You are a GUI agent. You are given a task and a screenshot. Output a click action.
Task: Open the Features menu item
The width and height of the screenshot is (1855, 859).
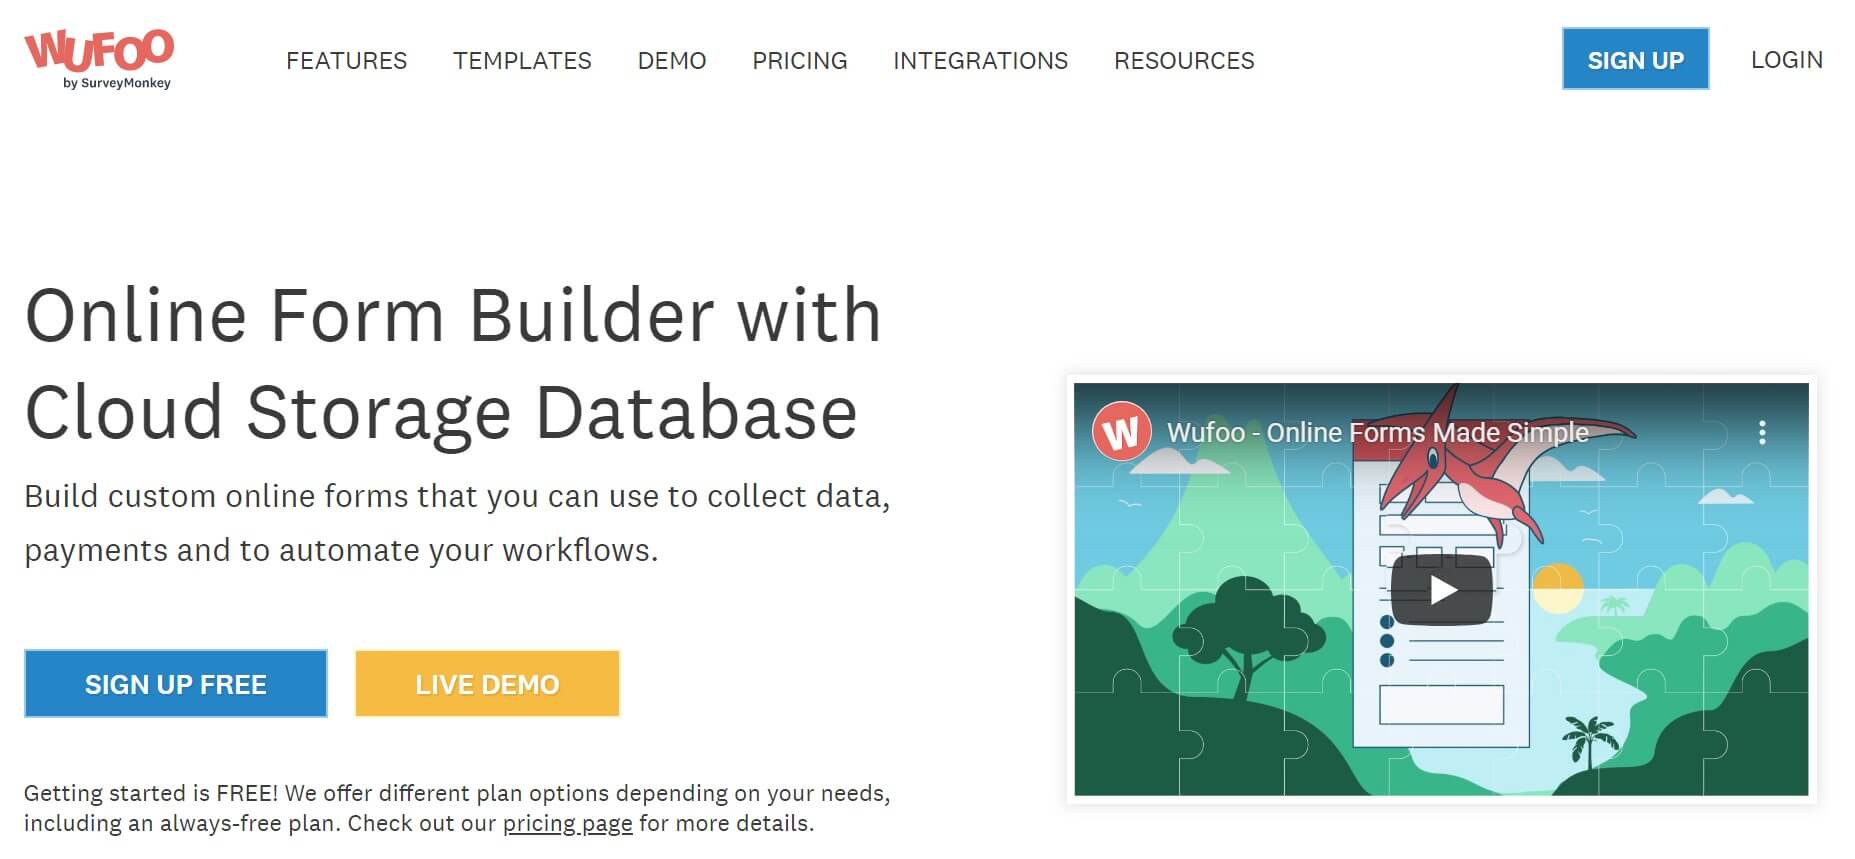[346, 61]
